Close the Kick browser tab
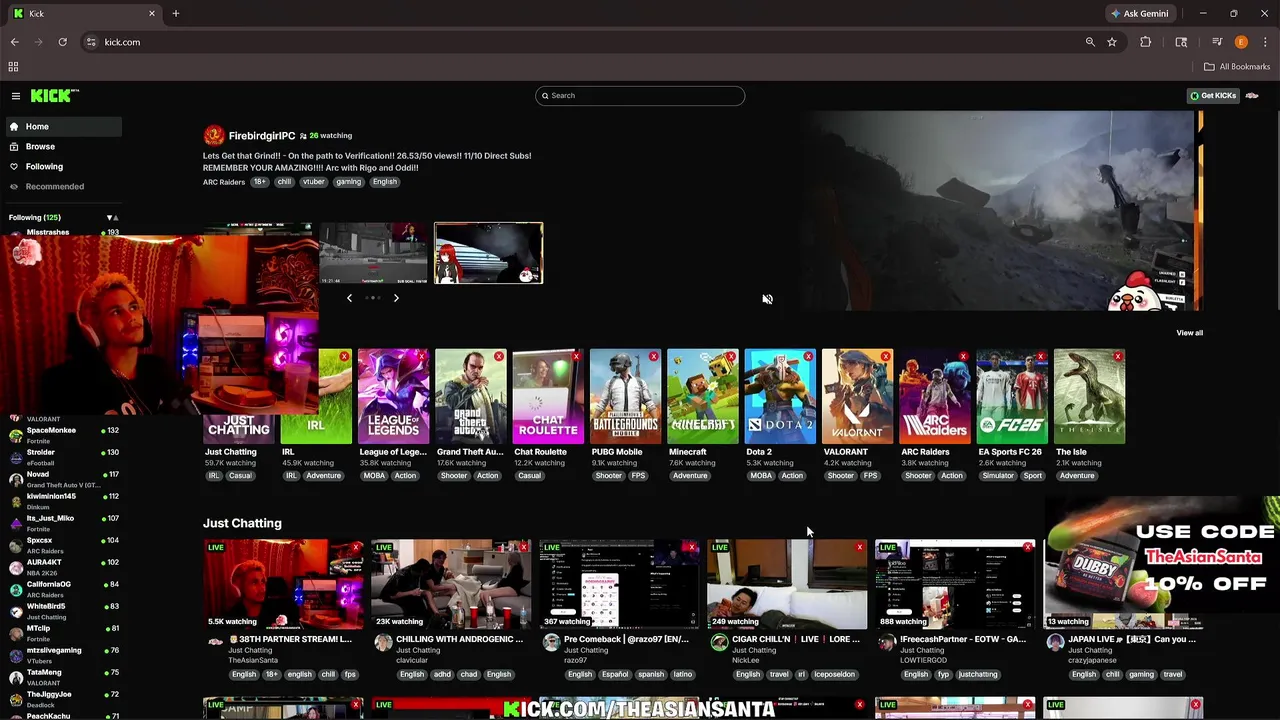Screen dimensions: 1280x720 (152, 14)
